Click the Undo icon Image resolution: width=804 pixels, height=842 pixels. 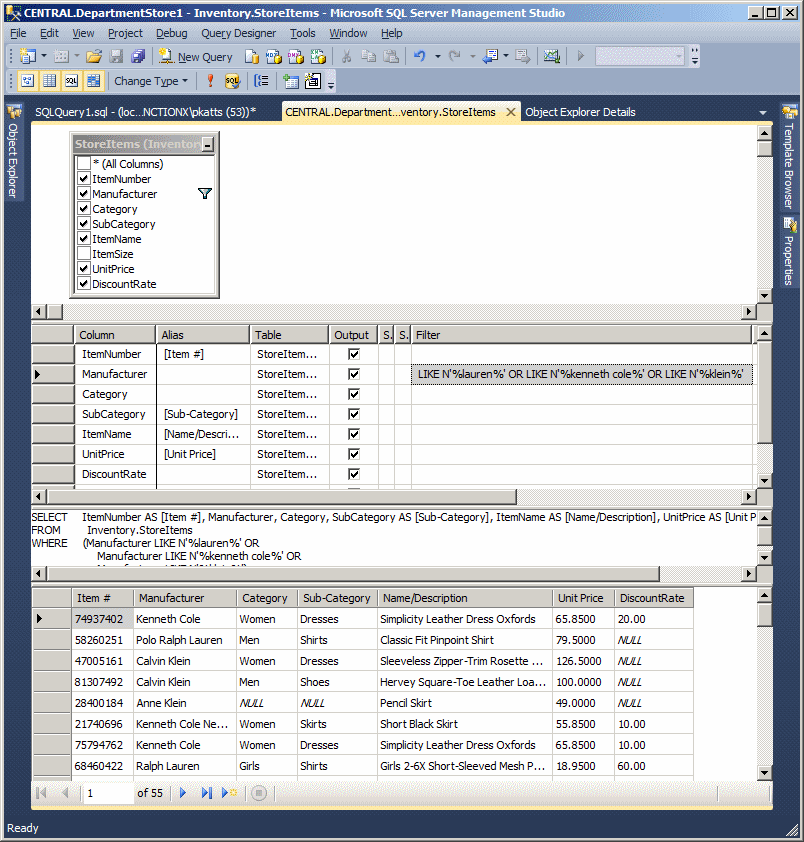(x=419, y=56)
